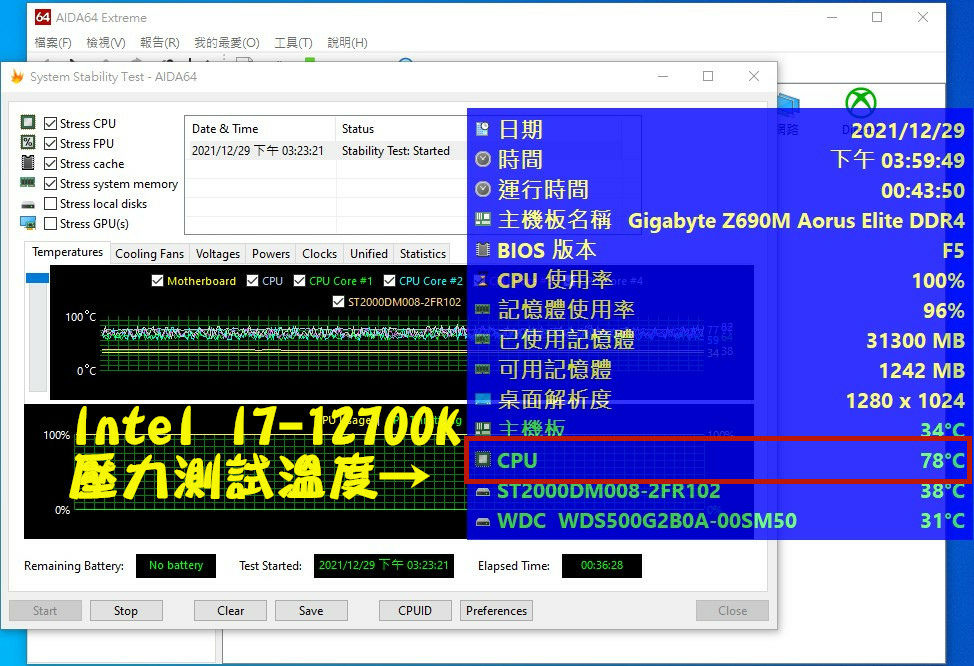
Task: Click the dark chip icon beside Stress cache
Action: [x=28, y=163]
